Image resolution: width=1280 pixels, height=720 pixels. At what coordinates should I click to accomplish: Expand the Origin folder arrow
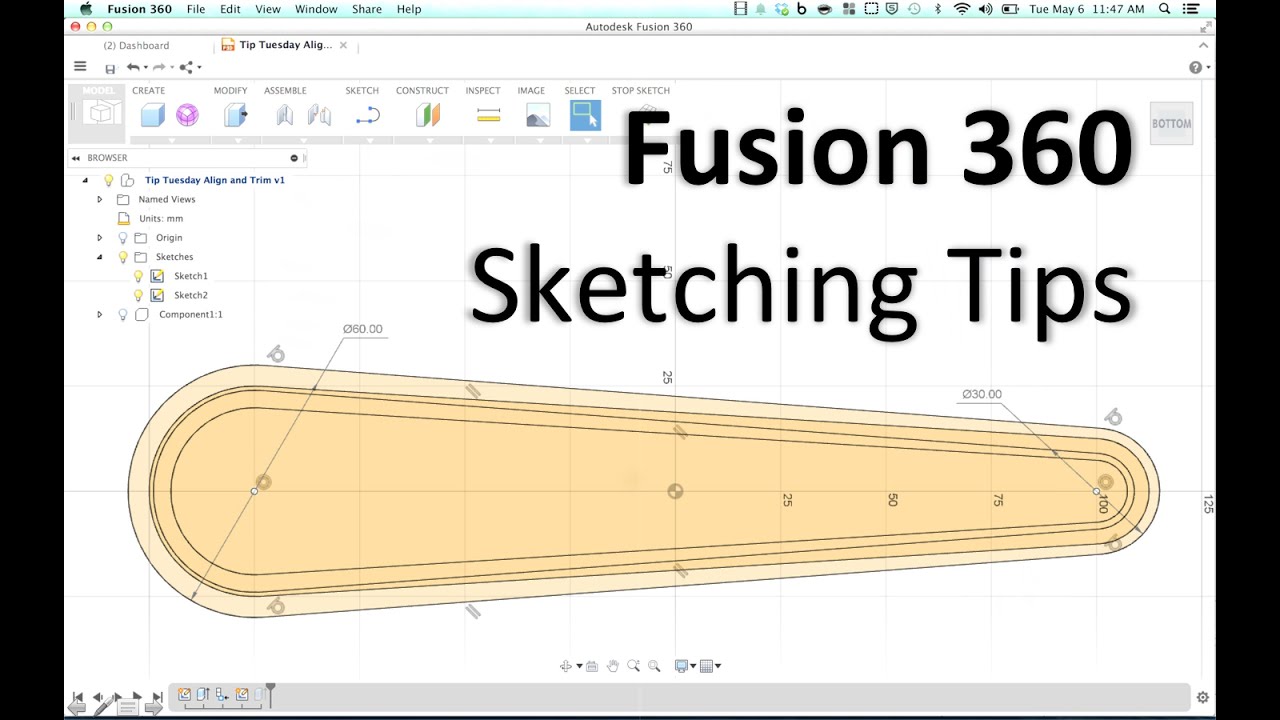pyautogui.click(x=99, y=238)
